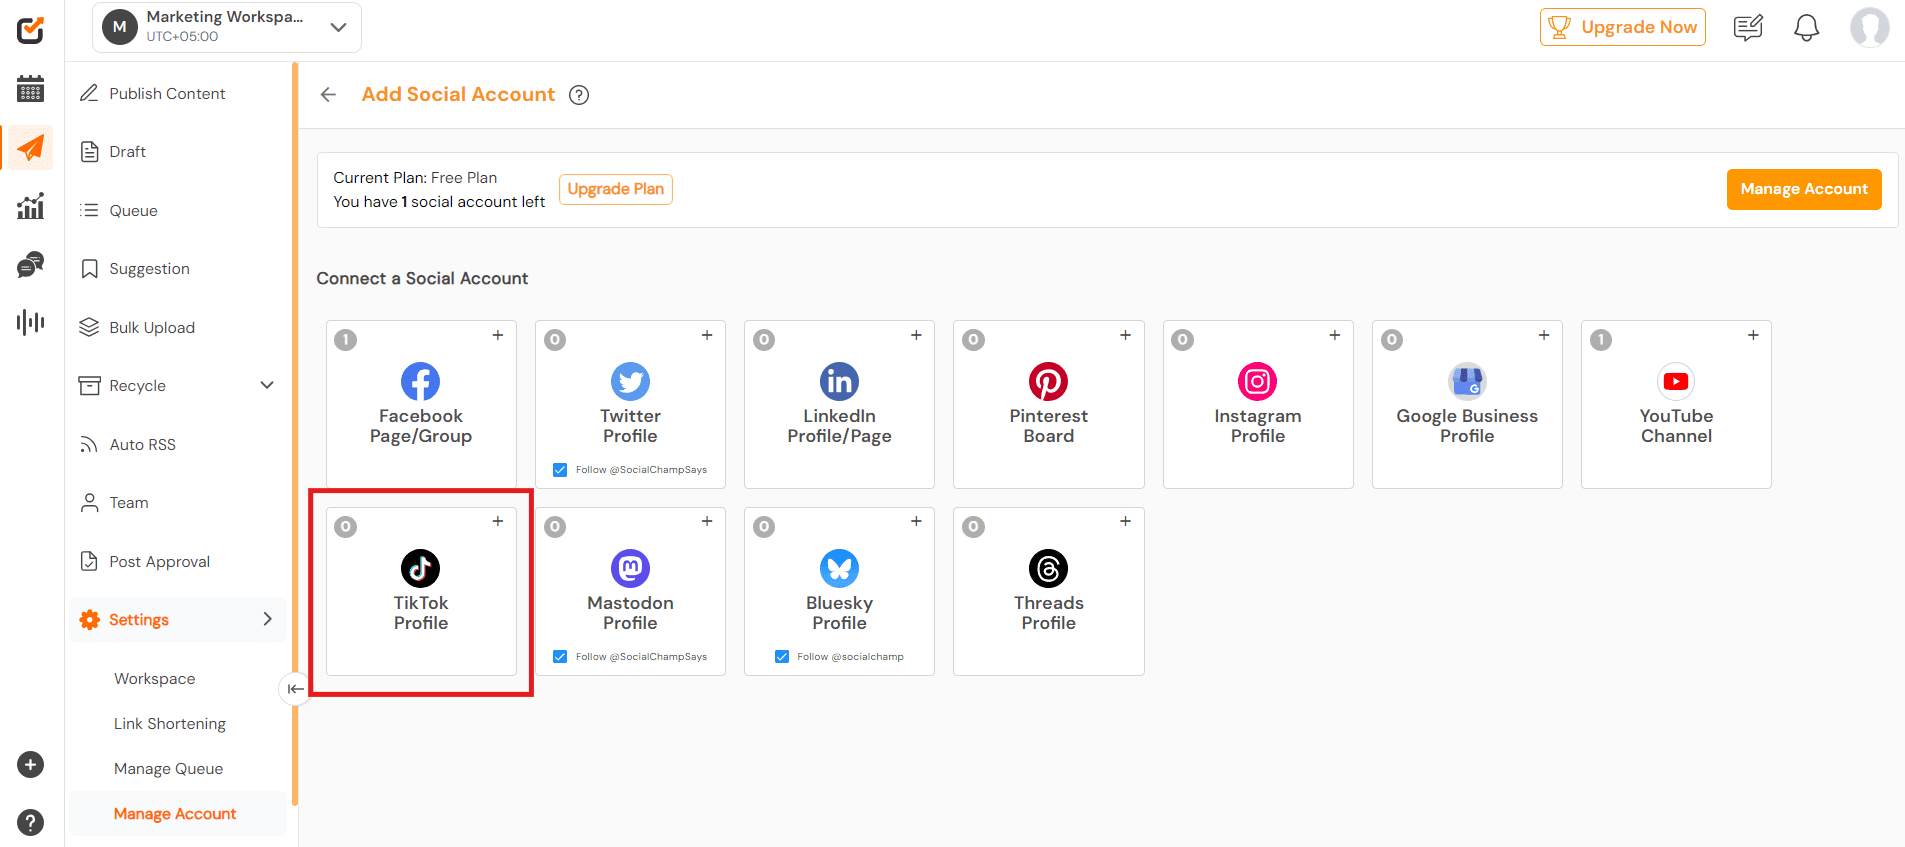Add account with plus on Twitter card
Screen dimensions: 1905x847
(x=706, y=335)
